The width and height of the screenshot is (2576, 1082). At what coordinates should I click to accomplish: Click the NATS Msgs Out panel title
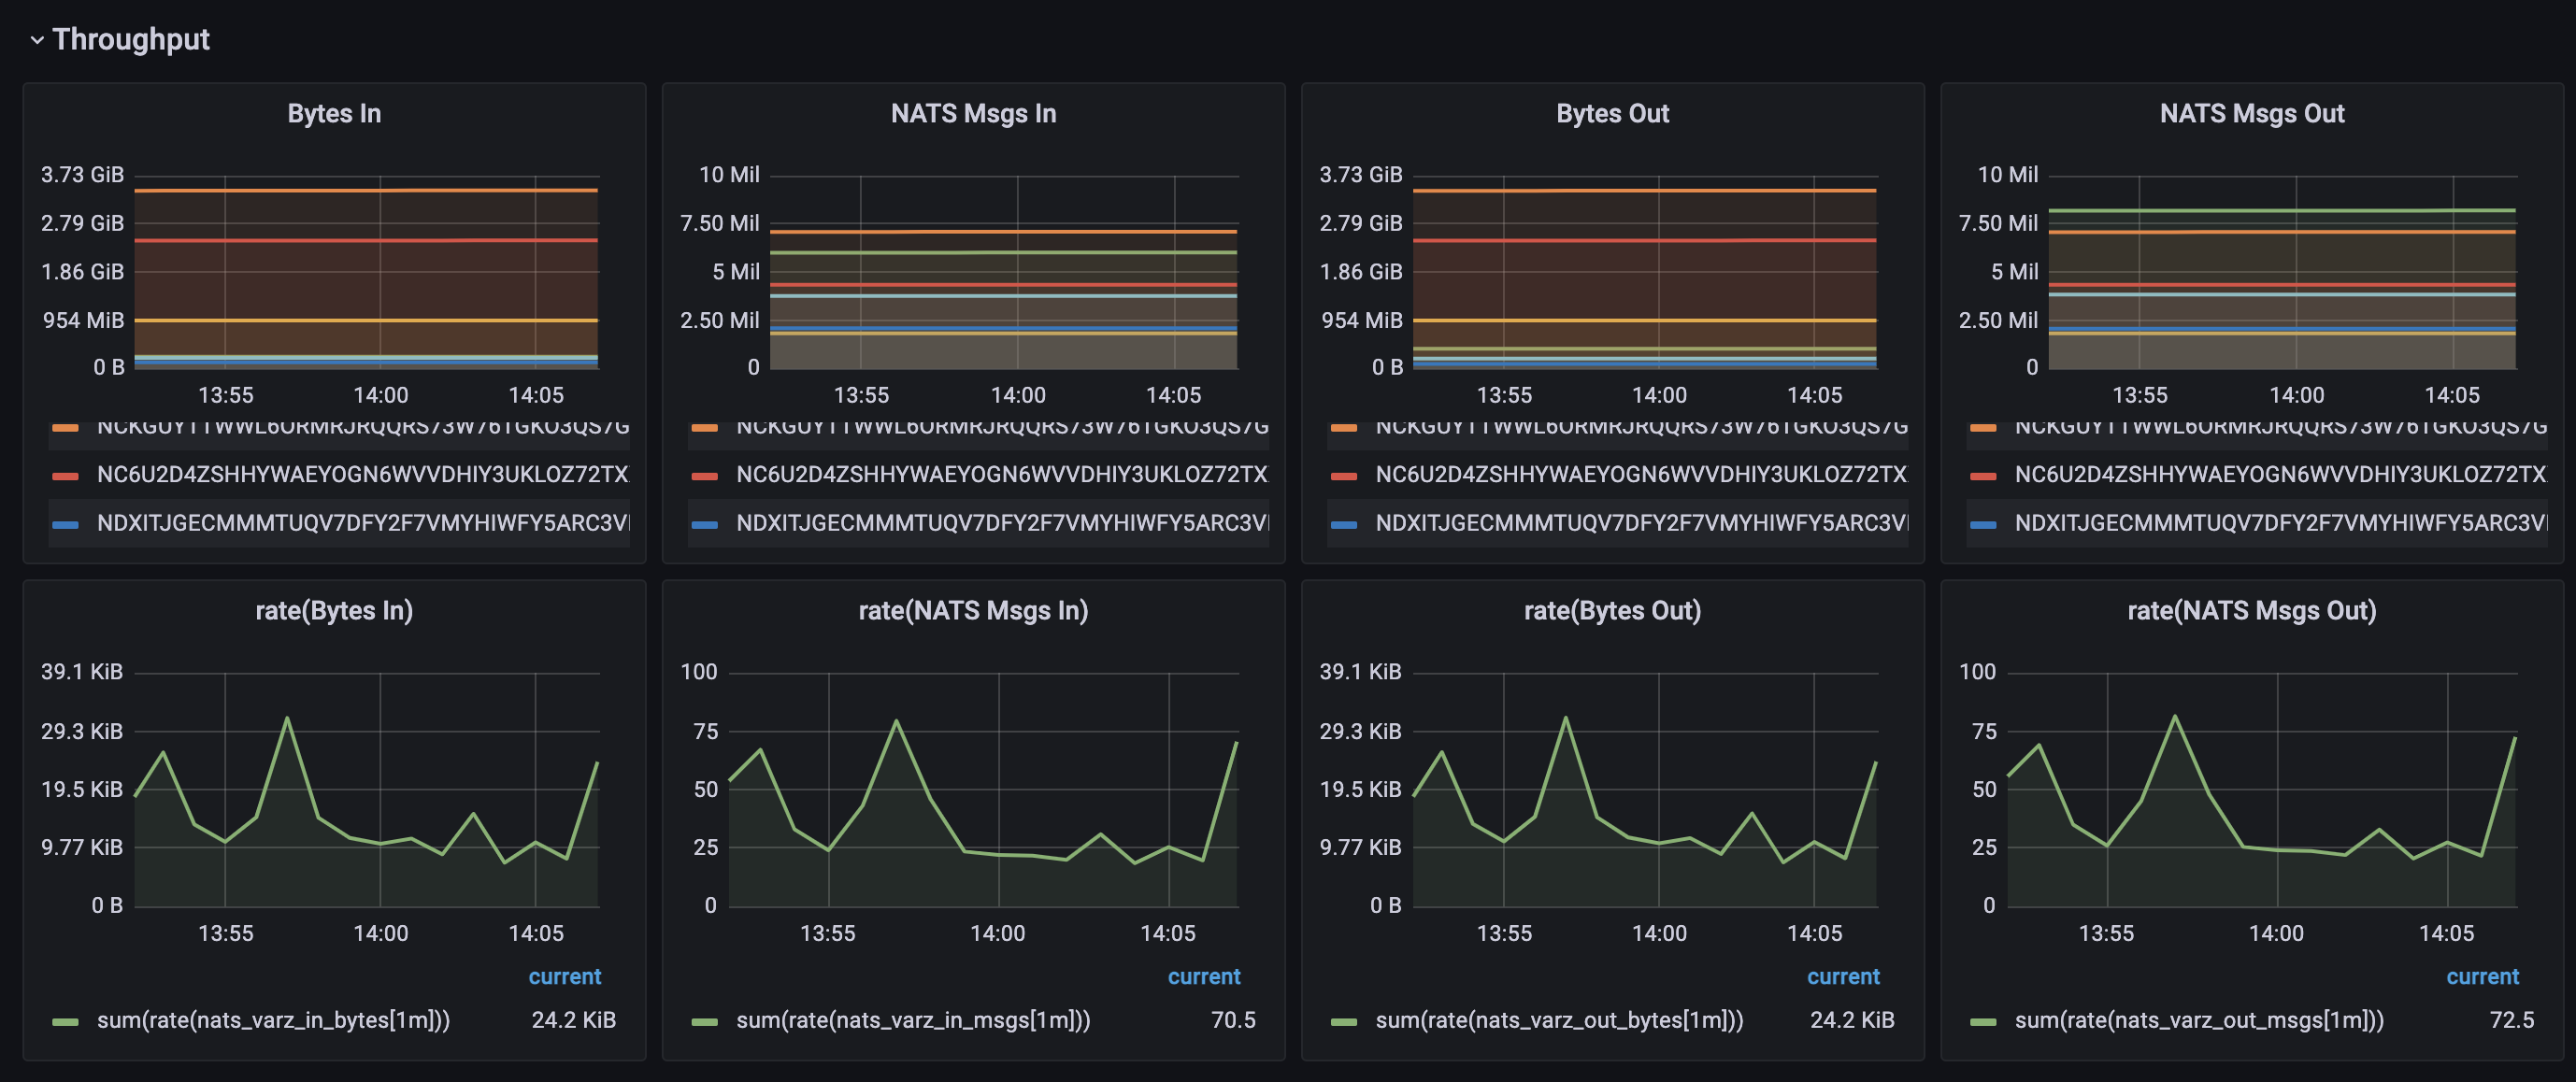pos(2251,114)
